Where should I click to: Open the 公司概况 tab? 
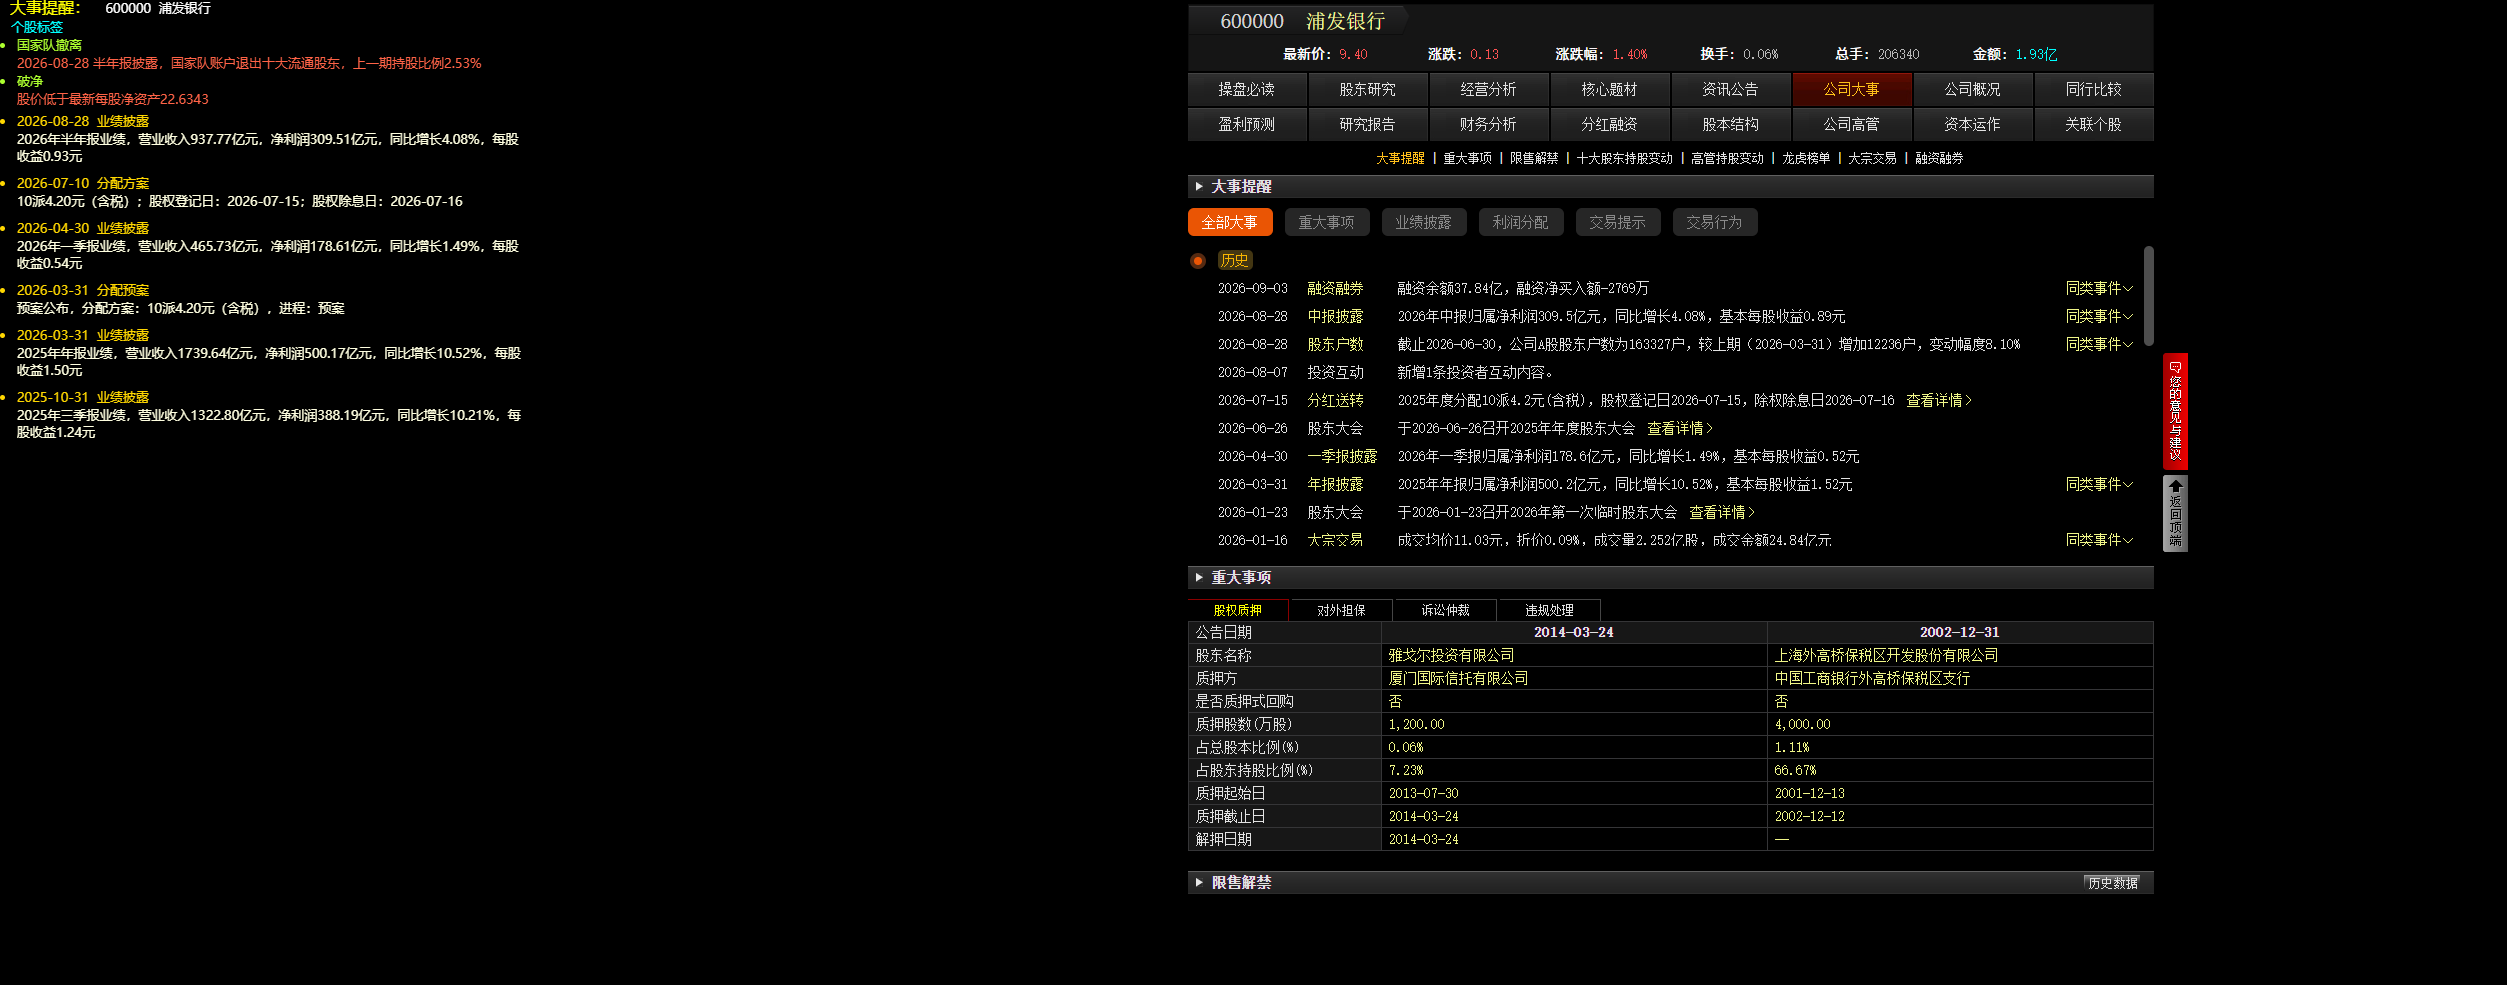(1973, 89)
